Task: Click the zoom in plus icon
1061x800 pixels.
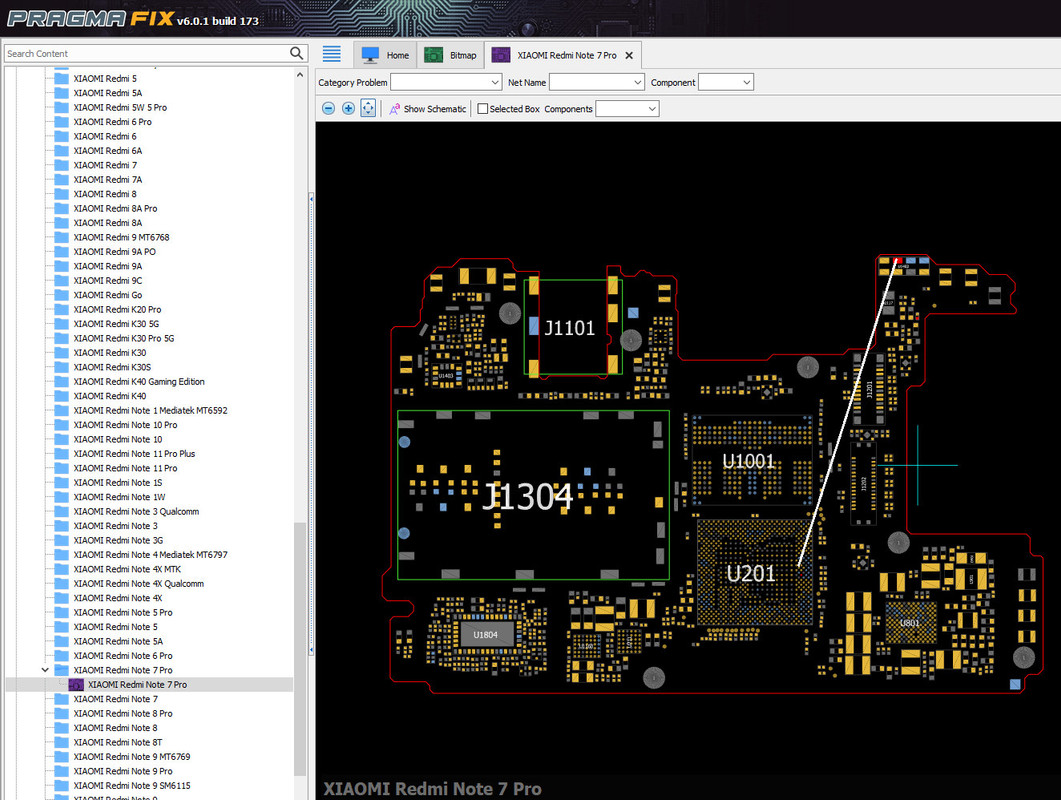Action: (x=348, y=108)
